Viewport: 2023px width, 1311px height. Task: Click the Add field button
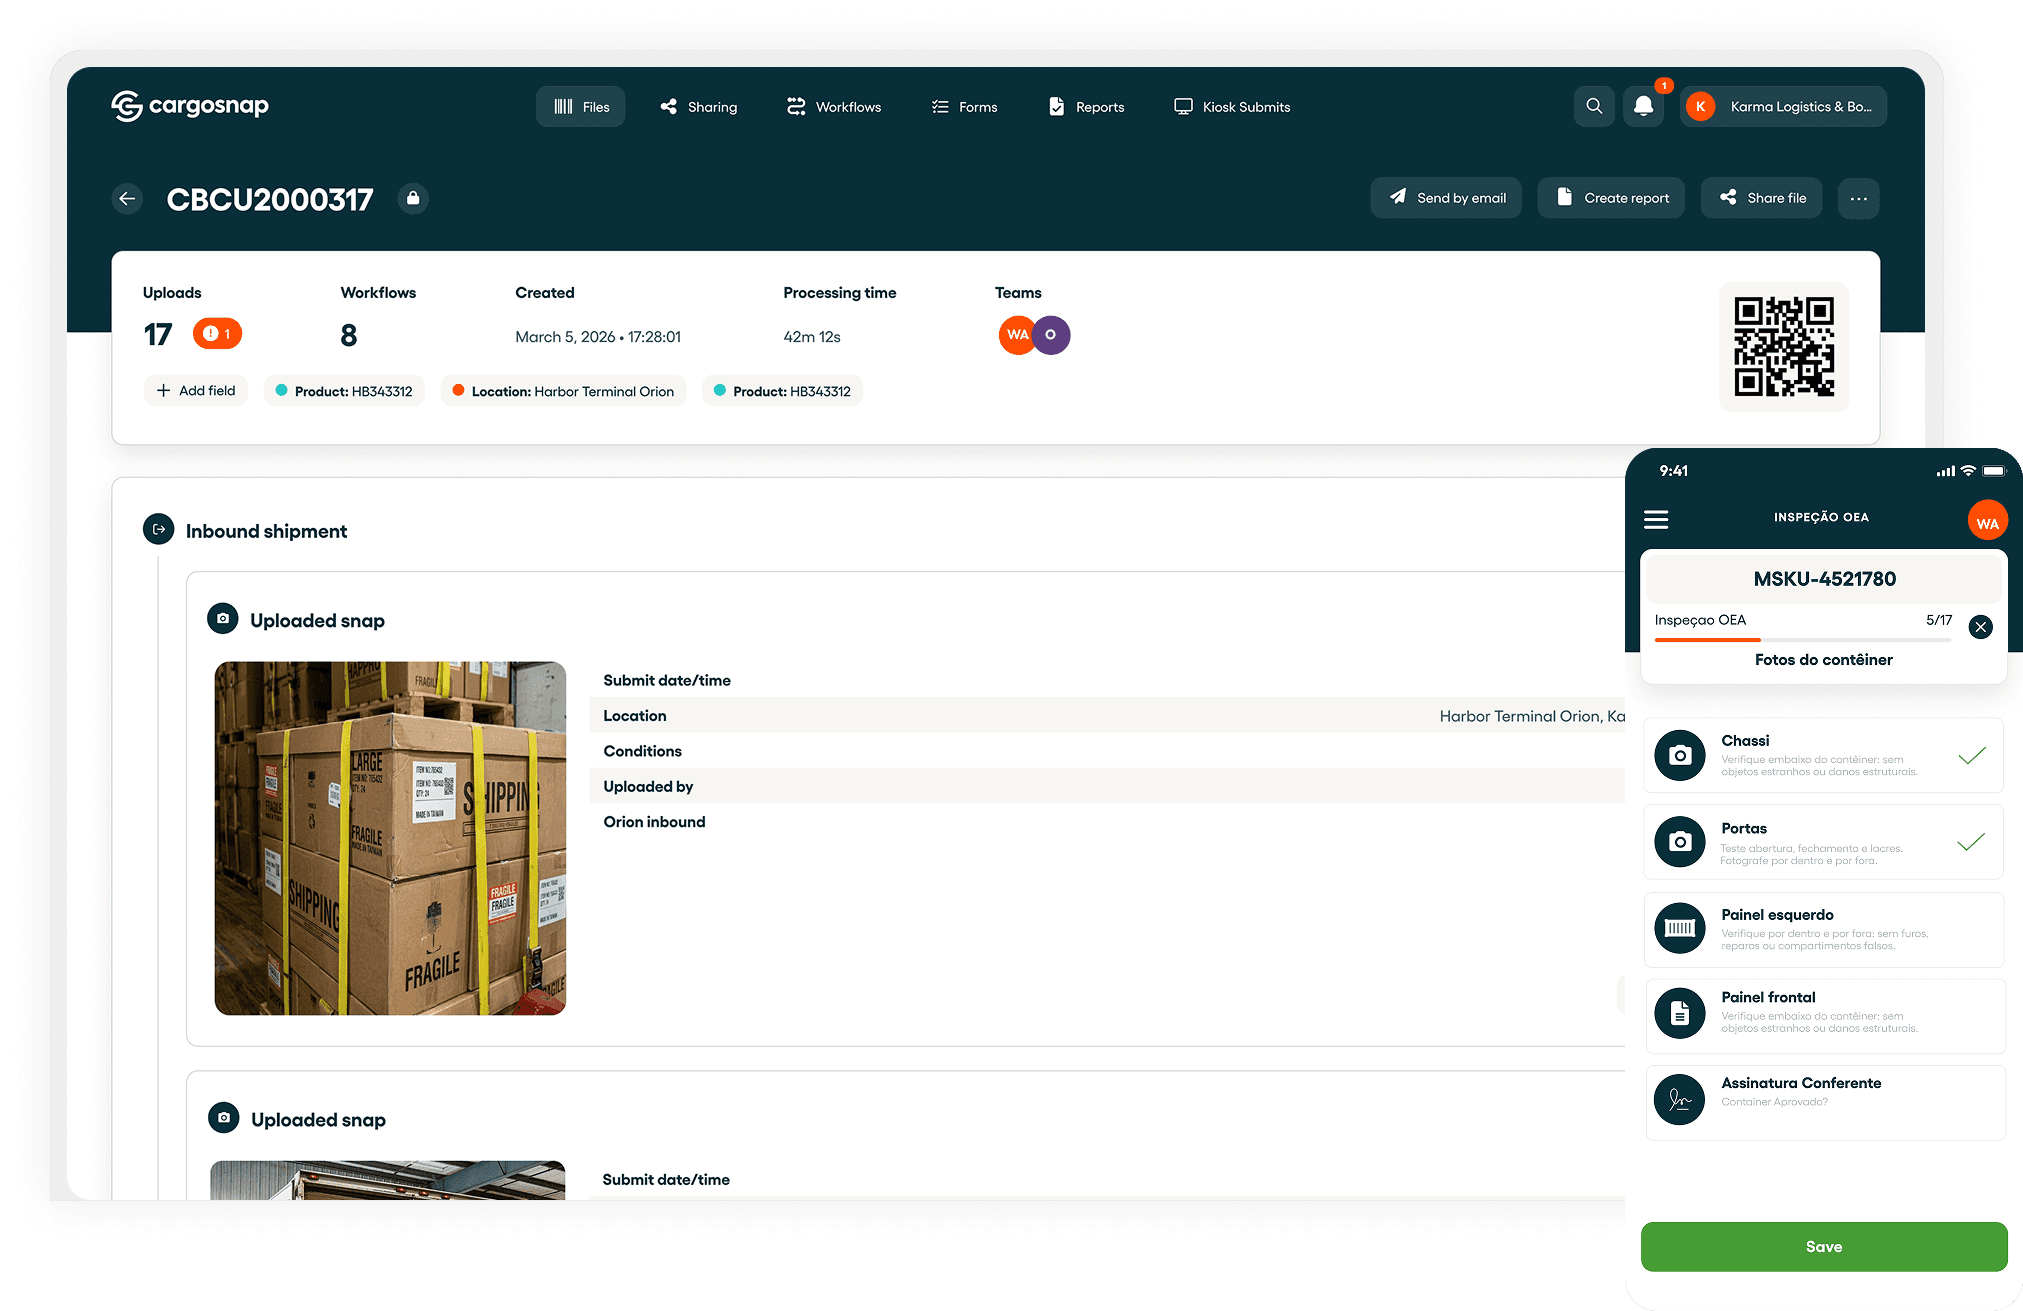196,391
